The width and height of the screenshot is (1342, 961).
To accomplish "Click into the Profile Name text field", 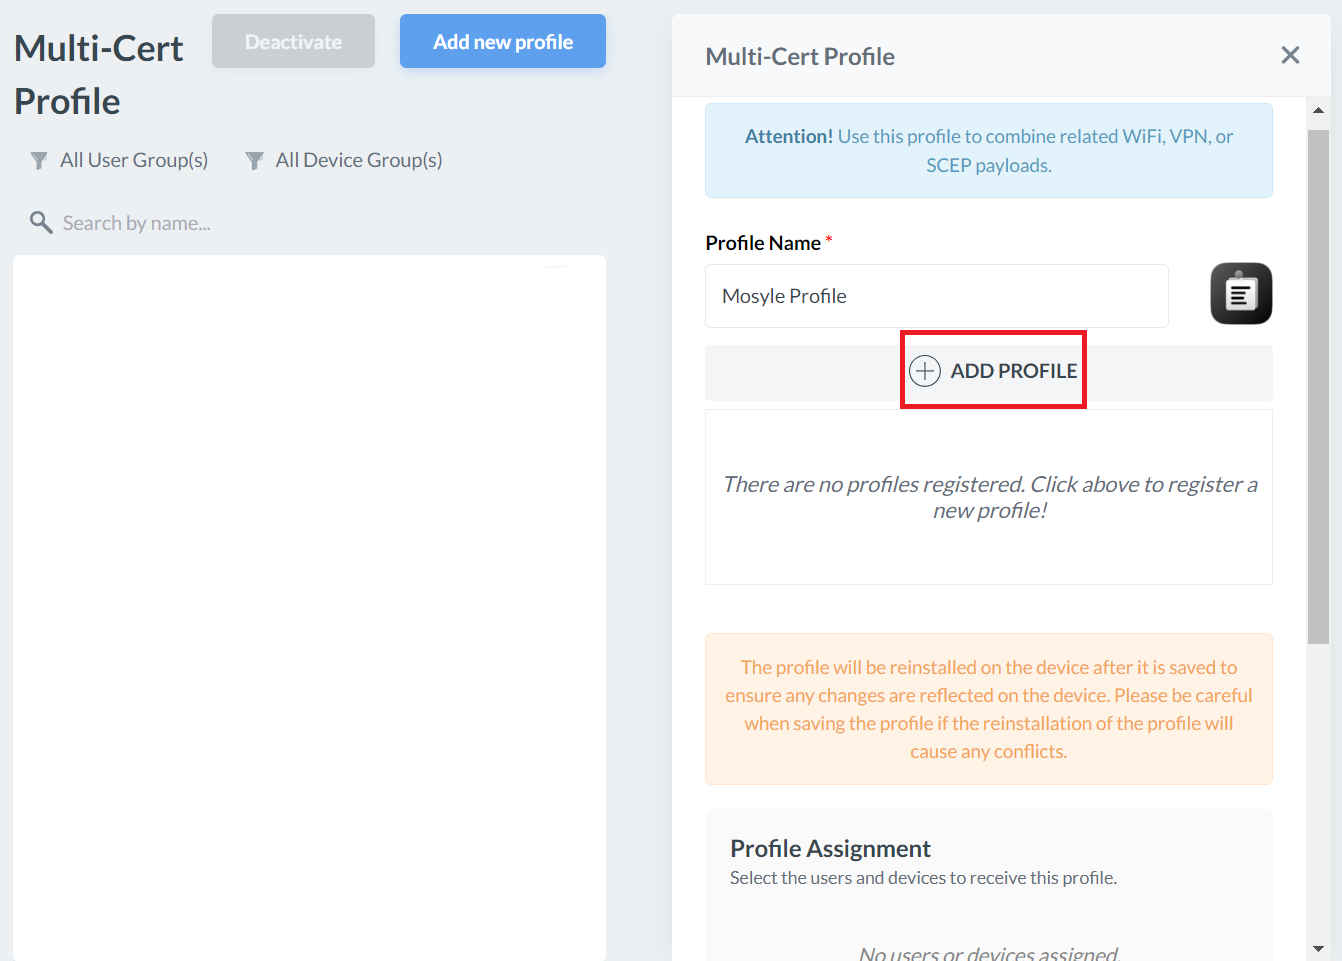I will pos(936,296).
